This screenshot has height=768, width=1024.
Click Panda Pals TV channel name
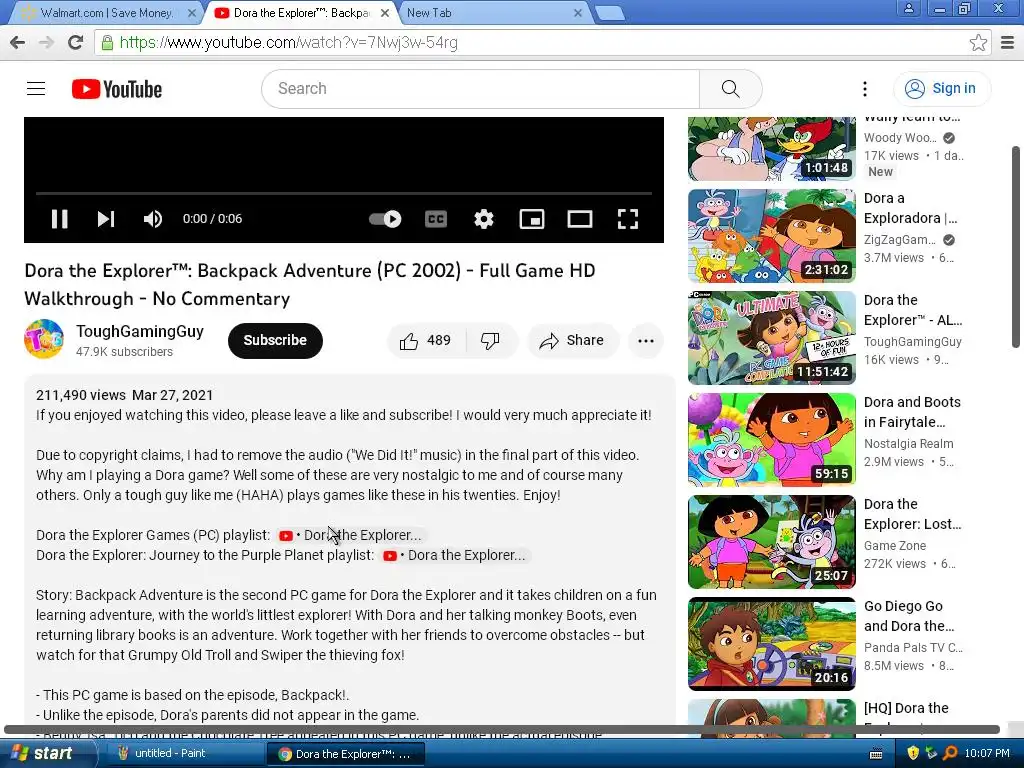(913, 647)
